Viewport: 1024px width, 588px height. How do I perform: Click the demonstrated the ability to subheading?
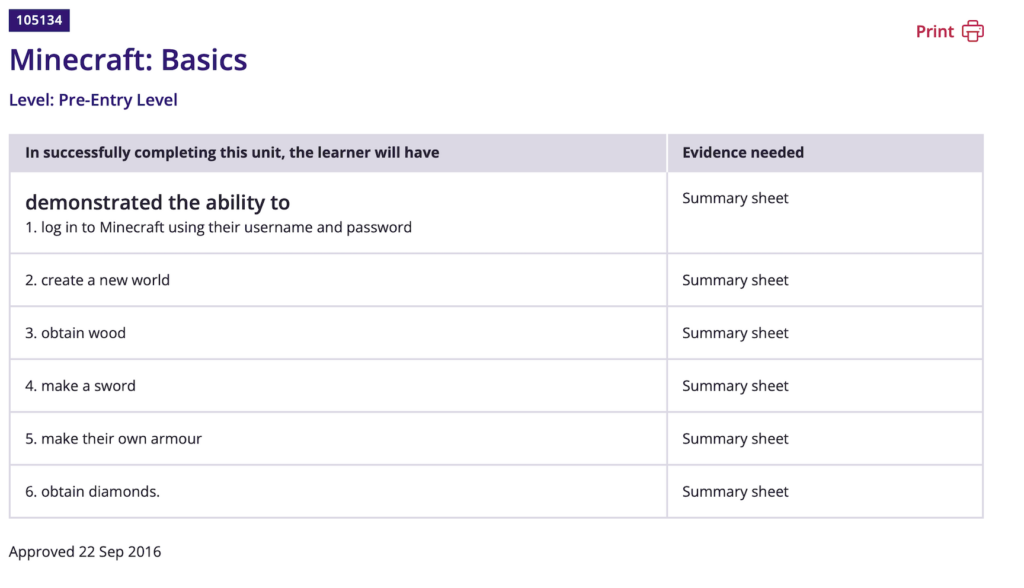(x=157, y=202)
